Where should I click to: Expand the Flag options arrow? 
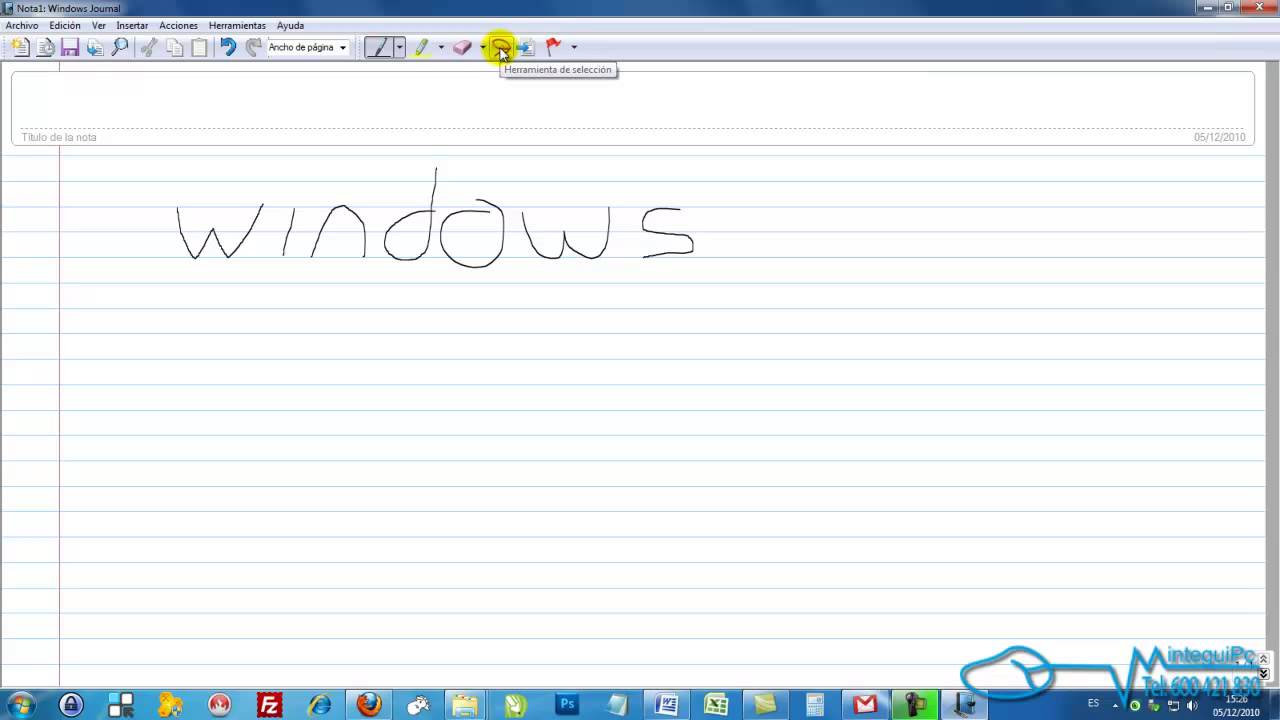[574, 47]
